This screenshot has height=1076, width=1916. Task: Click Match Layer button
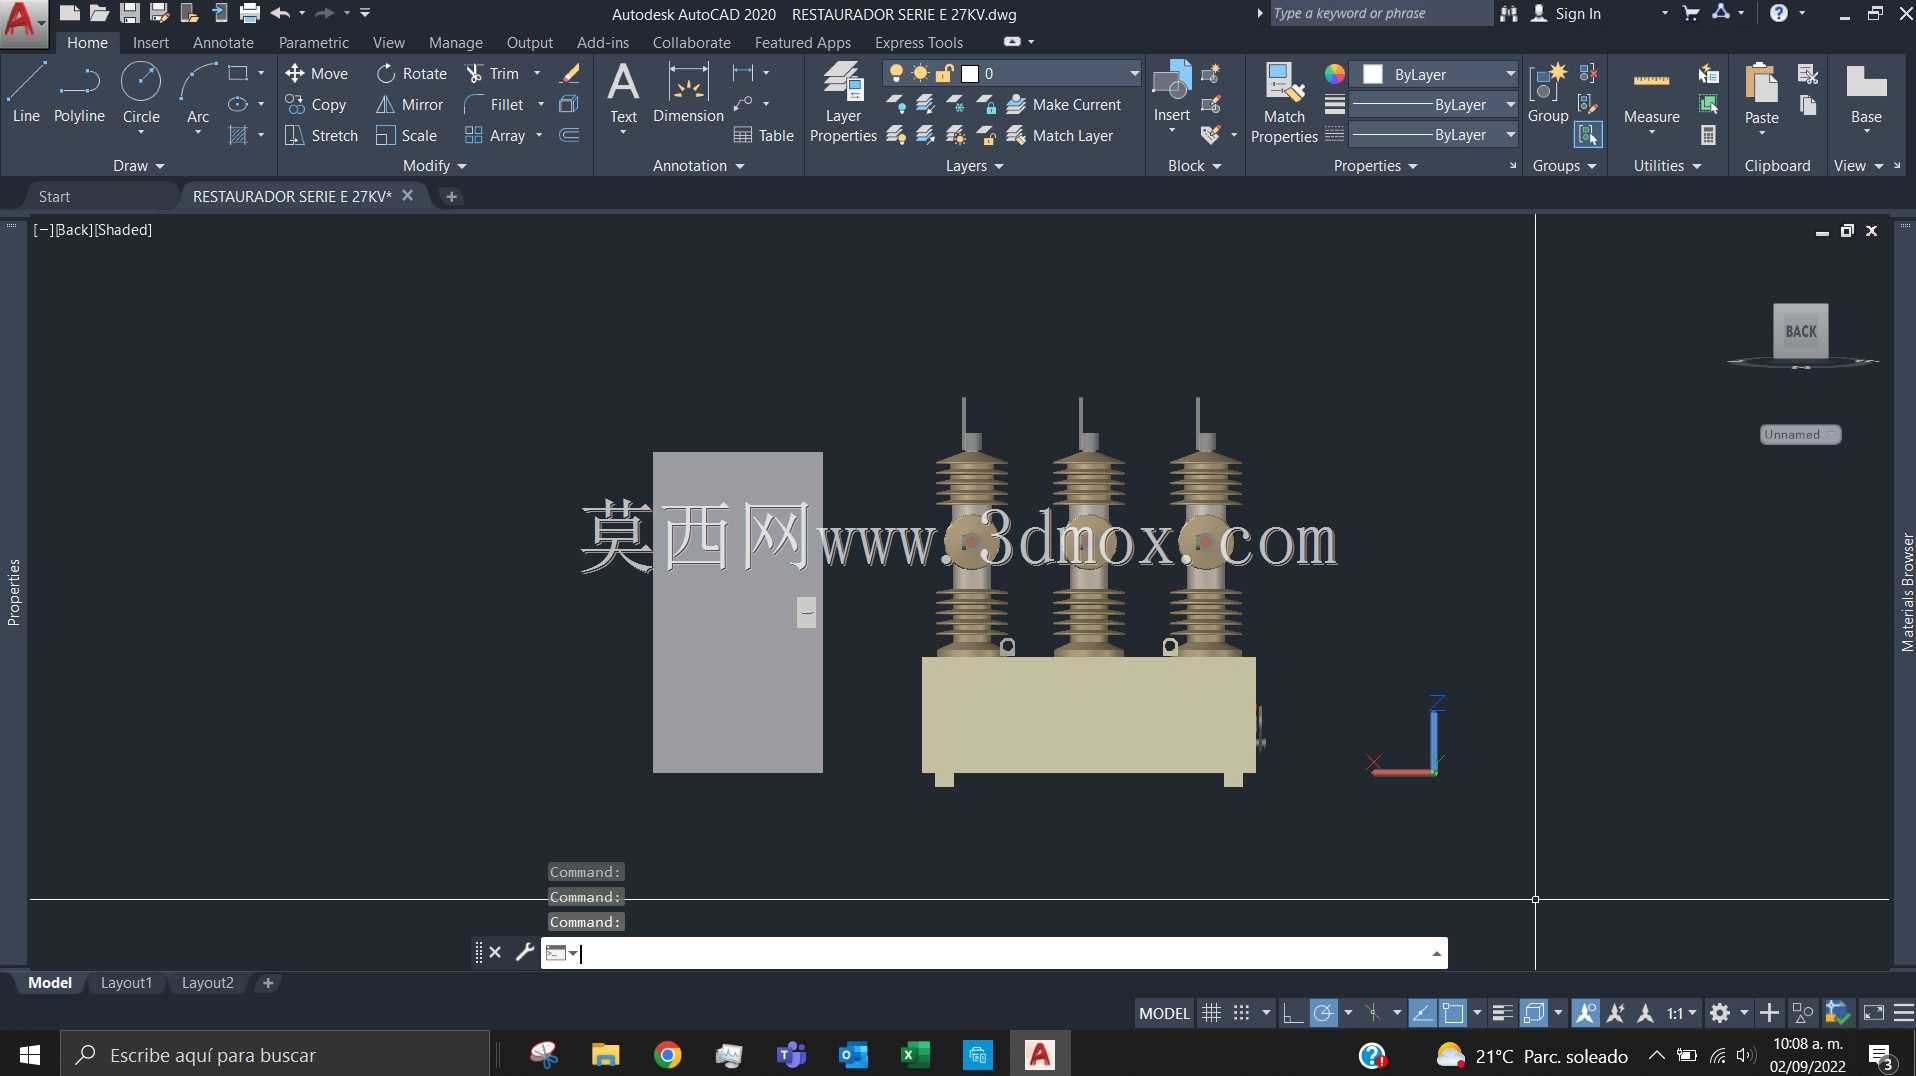[1060, 135]
